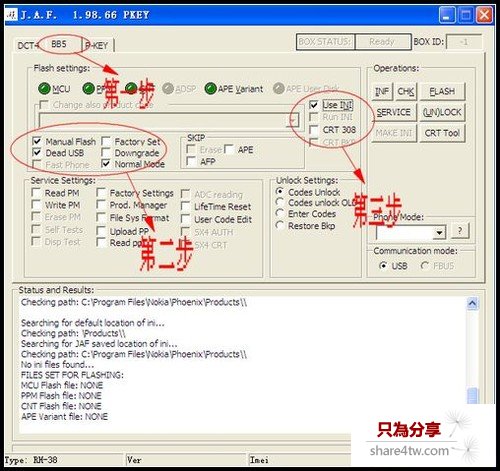Enable the User Code Edit checkbox
The width and height of the screenshot is (500, 471).
click(x=185, y=219)
